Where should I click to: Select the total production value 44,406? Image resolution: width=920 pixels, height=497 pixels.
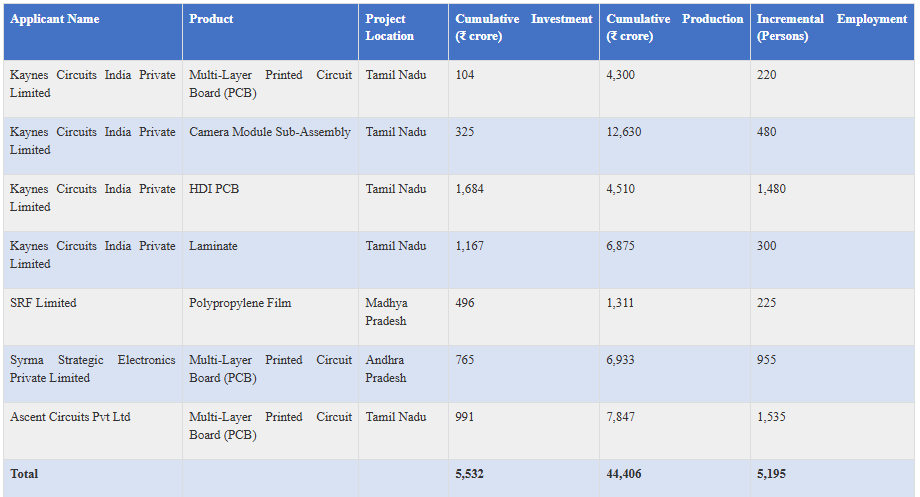tap(624, 474)
